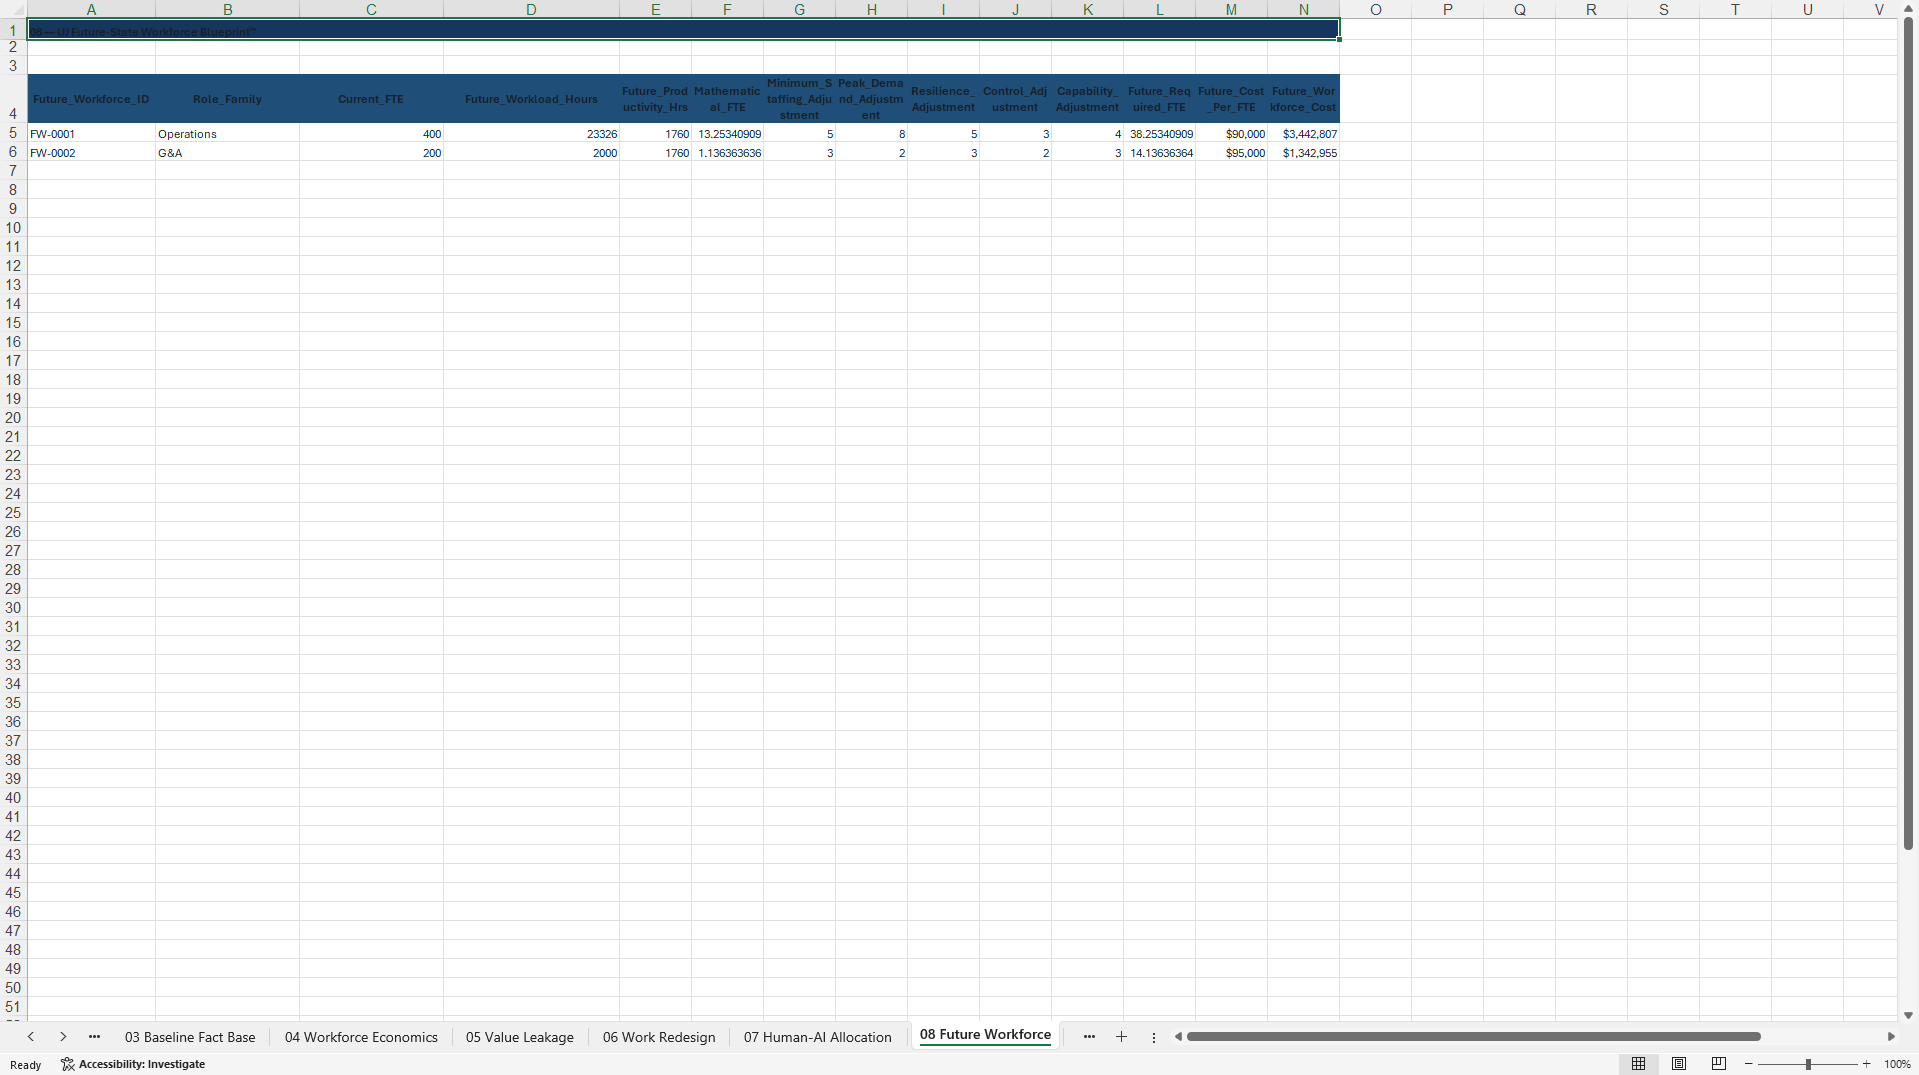Select Current_FTE value 200
The height and width of the screenshot is (1075, 1919).
point(371,152)
